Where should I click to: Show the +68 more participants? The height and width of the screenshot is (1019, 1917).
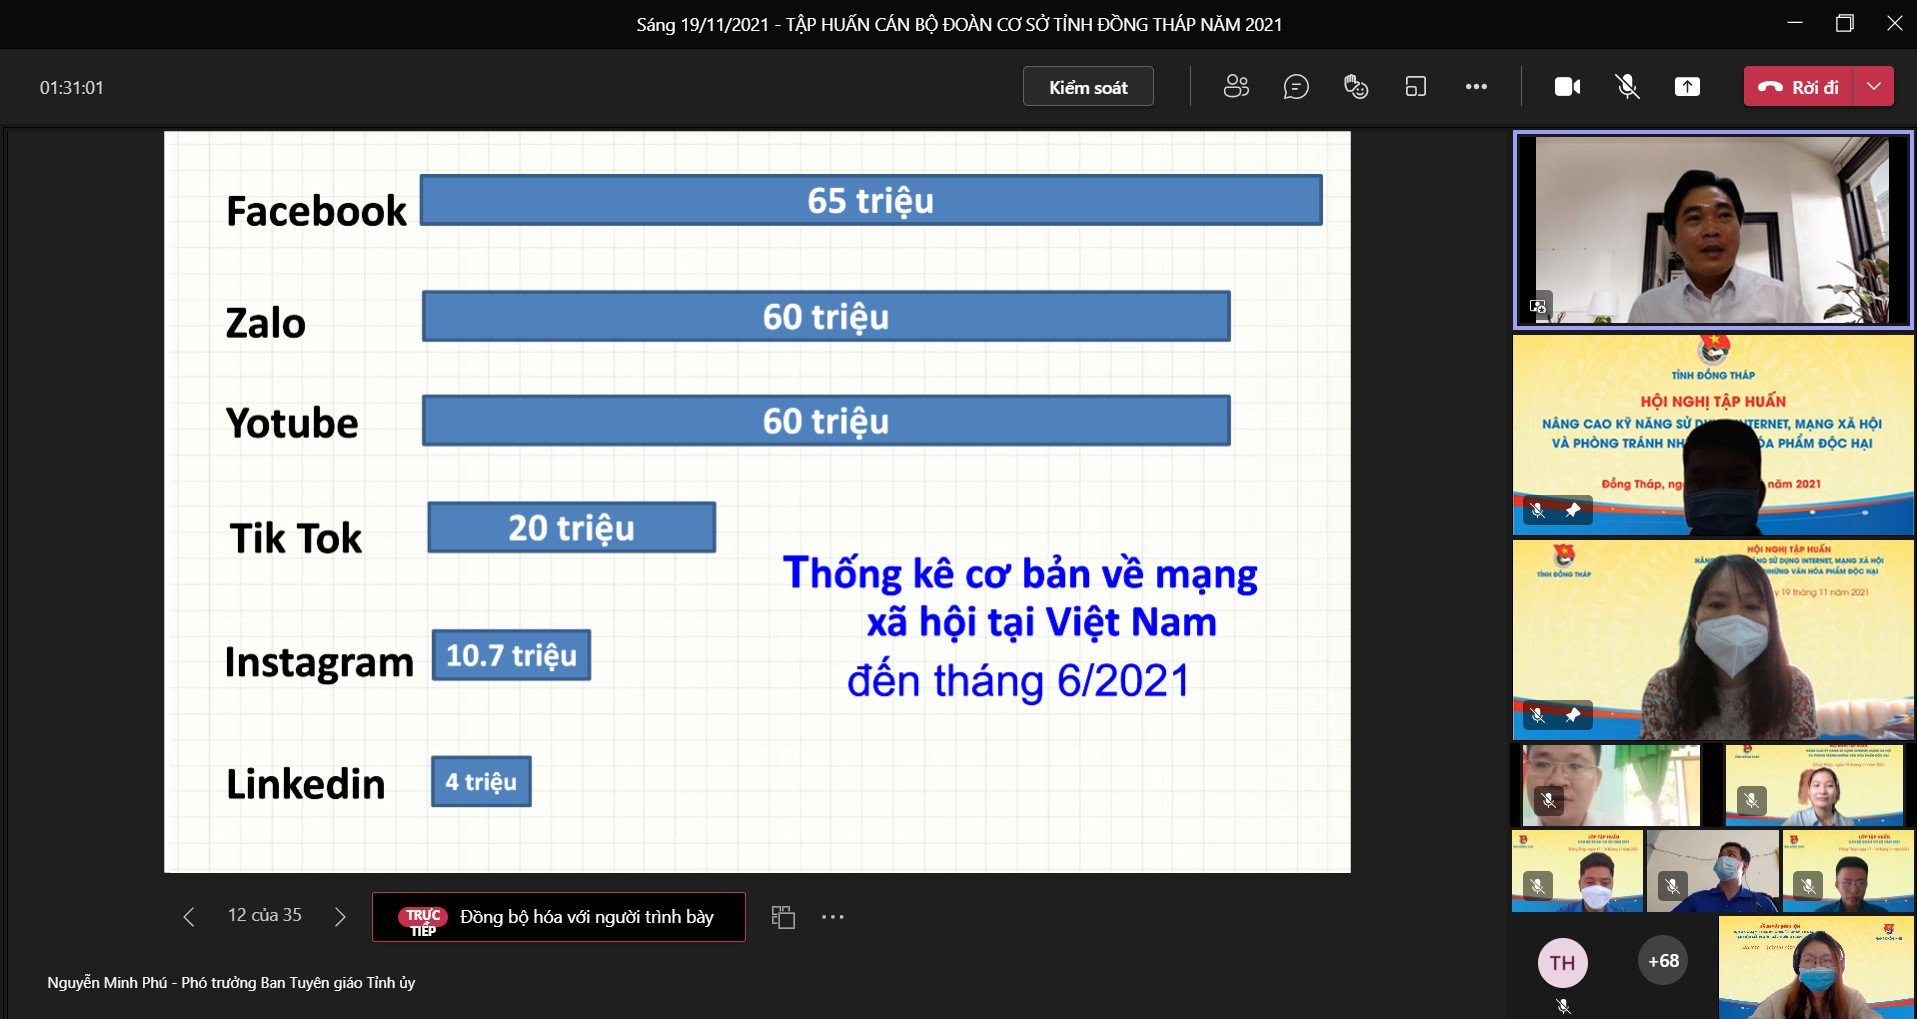[1663, 961]
